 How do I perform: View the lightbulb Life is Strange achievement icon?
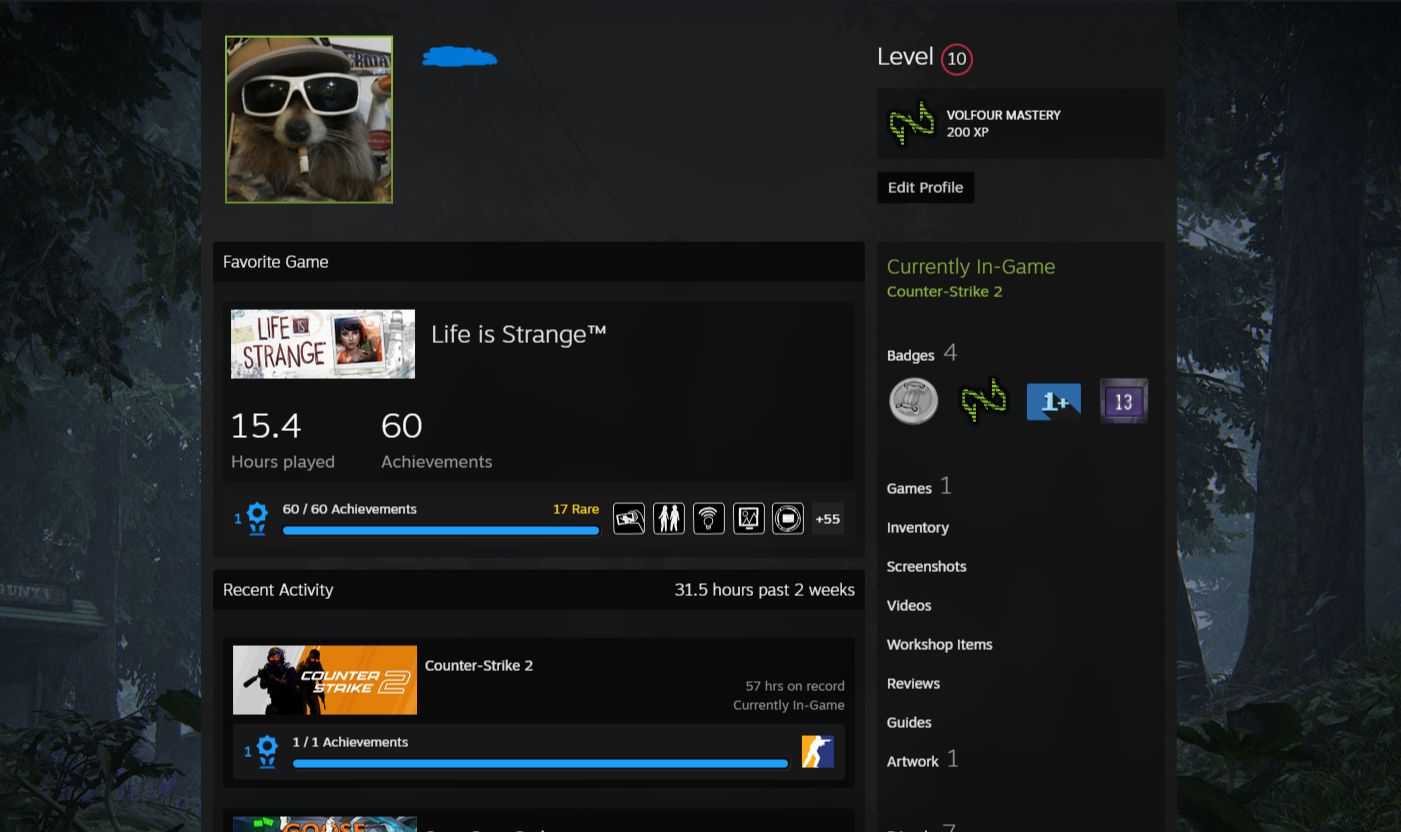709,518
